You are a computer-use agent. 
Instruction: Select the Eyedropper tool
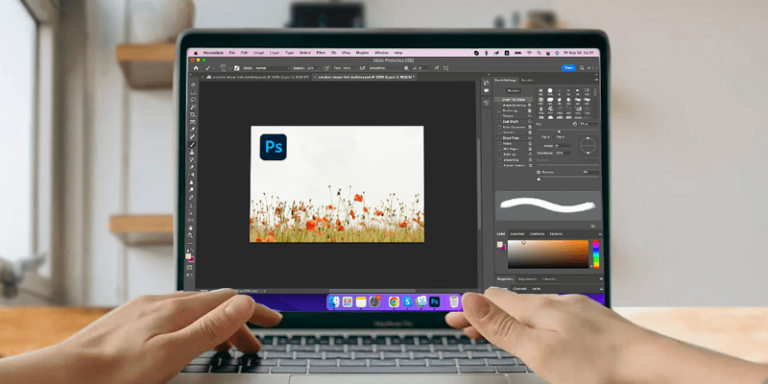click(x=193, y=129)
